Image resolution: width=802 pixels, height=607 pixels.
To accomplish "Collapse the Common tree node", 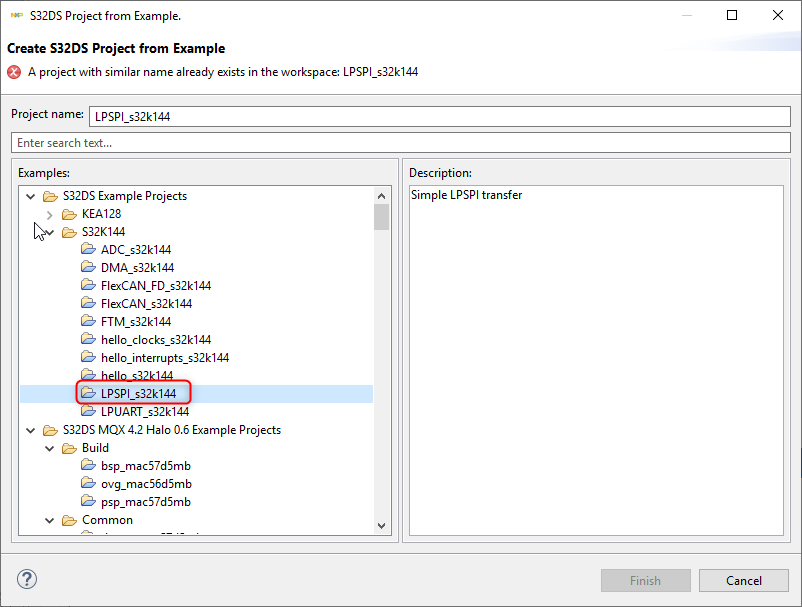I will [50, 521].
